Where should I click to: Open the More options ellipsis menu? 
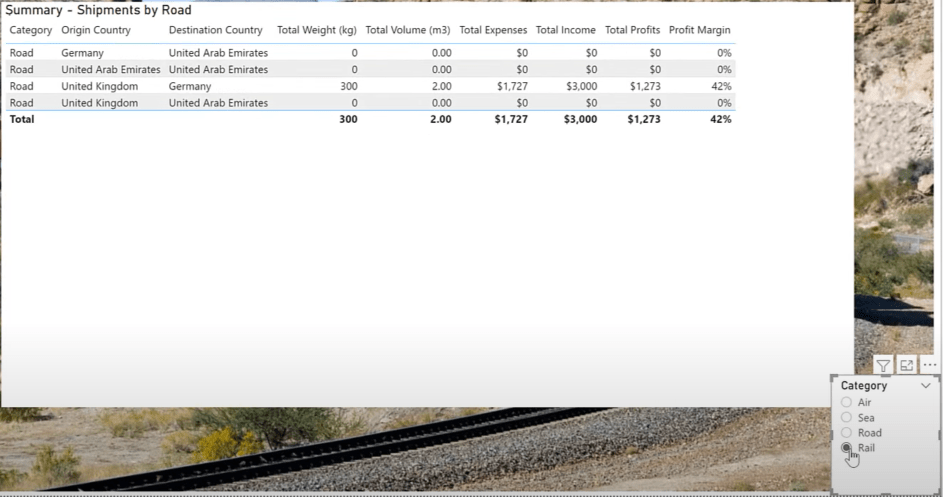pos(929,365)
